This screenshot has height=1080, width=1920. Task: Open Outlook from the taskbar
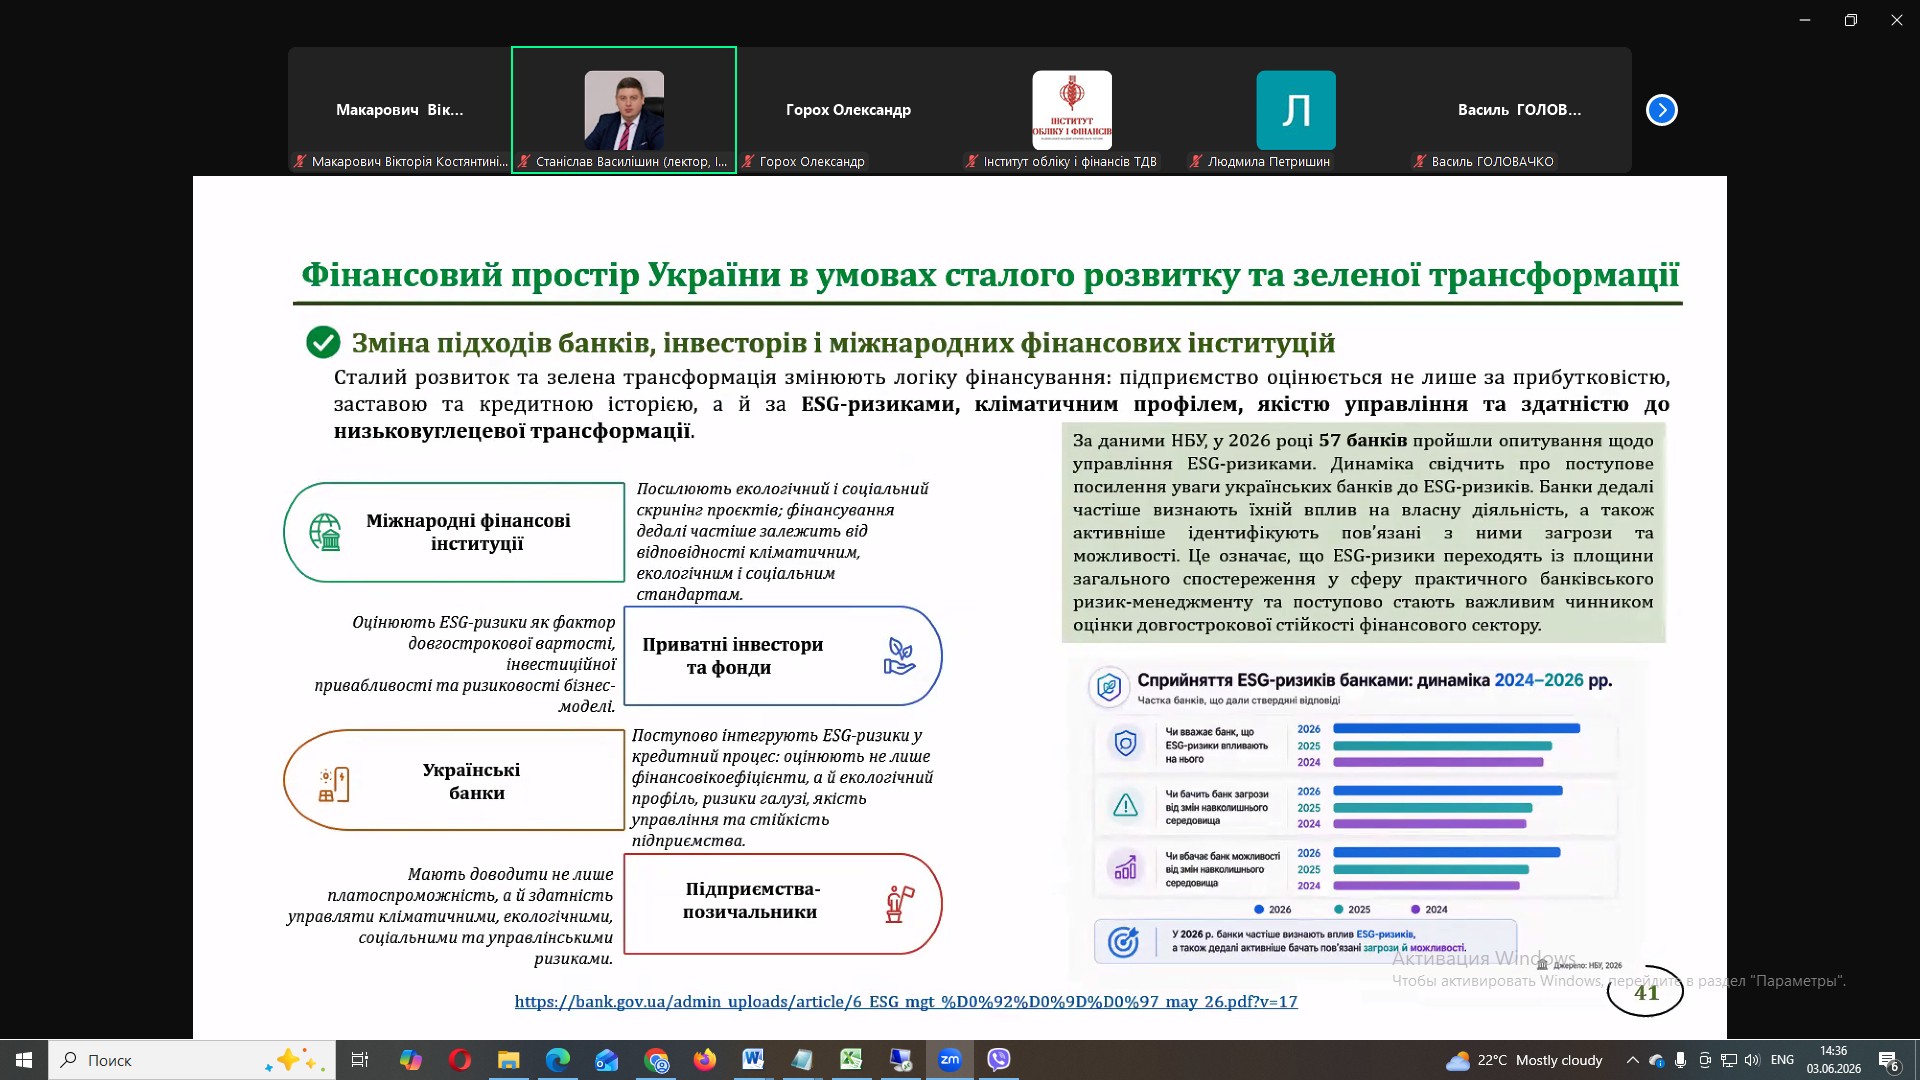[x=606, y=1060]
